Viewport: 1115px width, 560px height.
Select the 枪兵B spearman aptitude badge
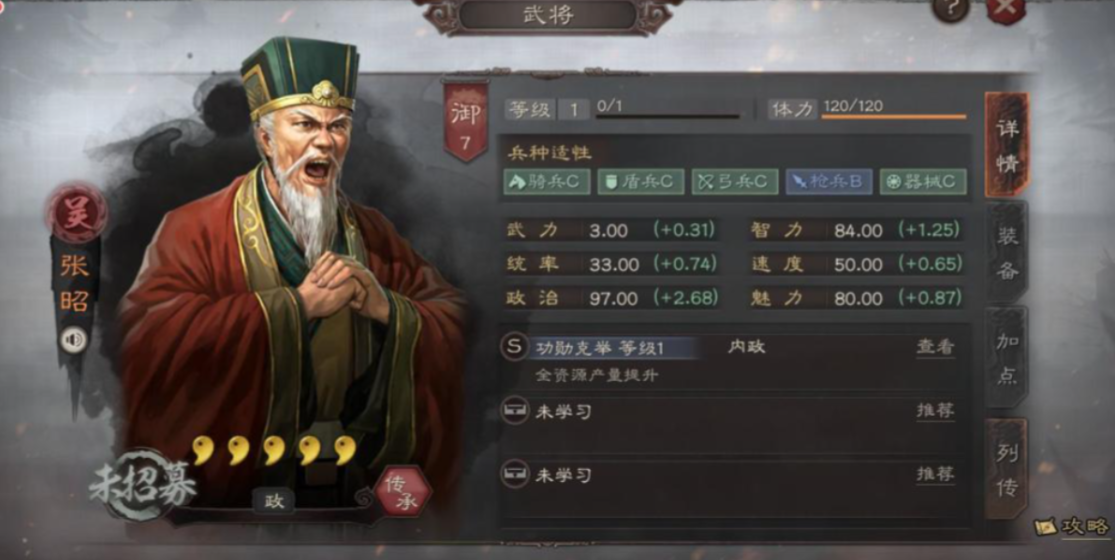click(x=828, y=182)
